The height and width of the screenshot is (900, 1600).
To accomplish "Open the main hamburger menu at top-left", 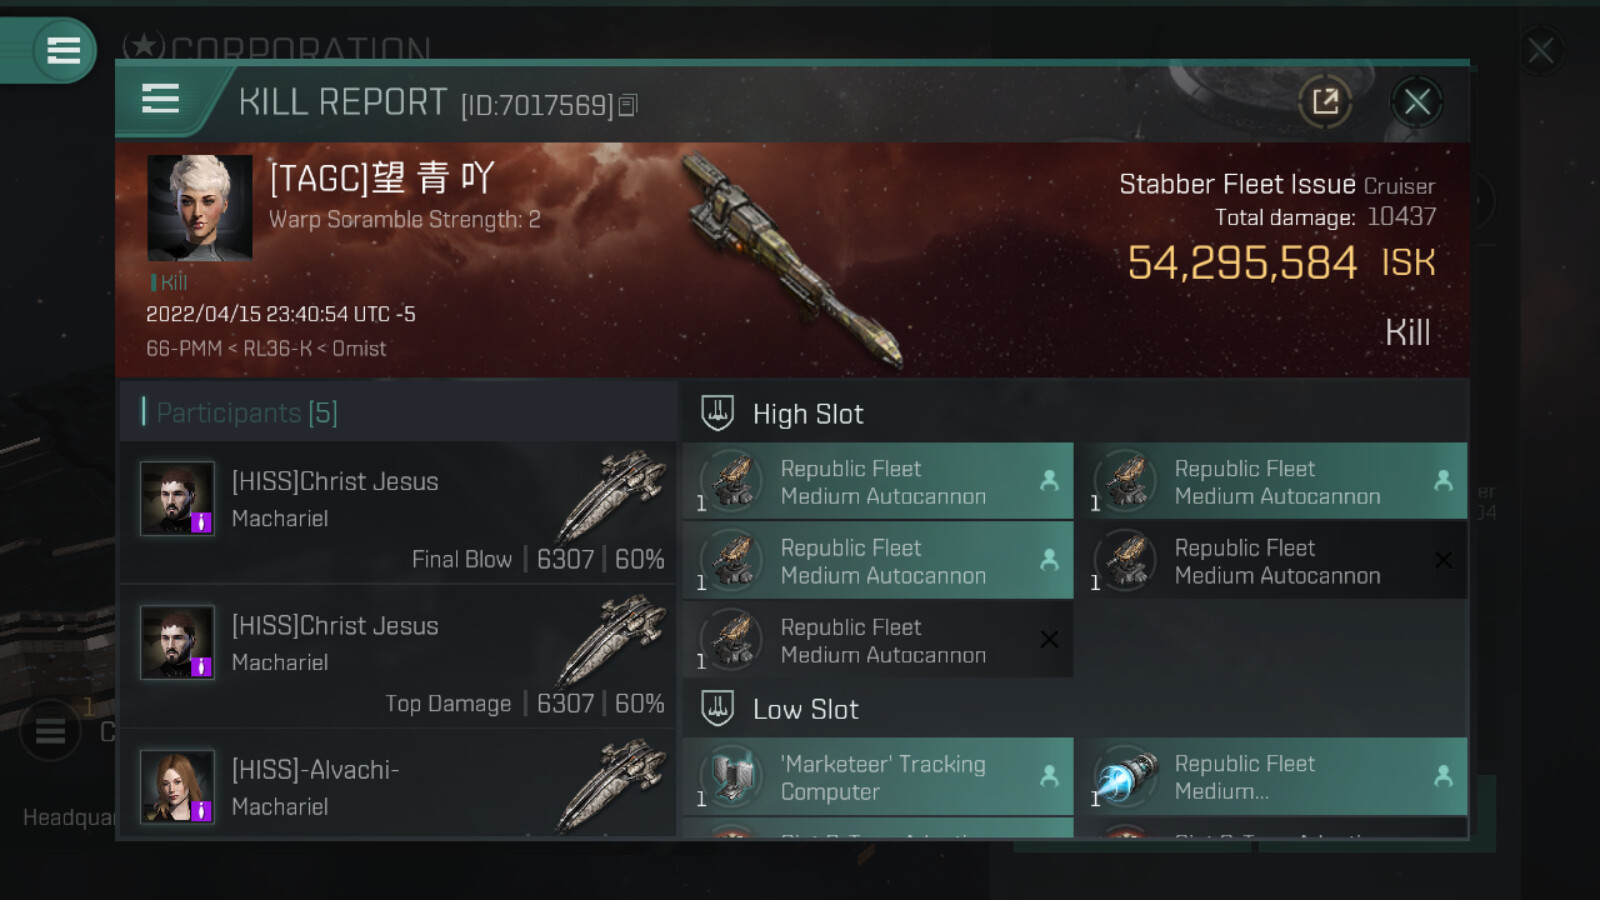I will click(x=63, y=50).
